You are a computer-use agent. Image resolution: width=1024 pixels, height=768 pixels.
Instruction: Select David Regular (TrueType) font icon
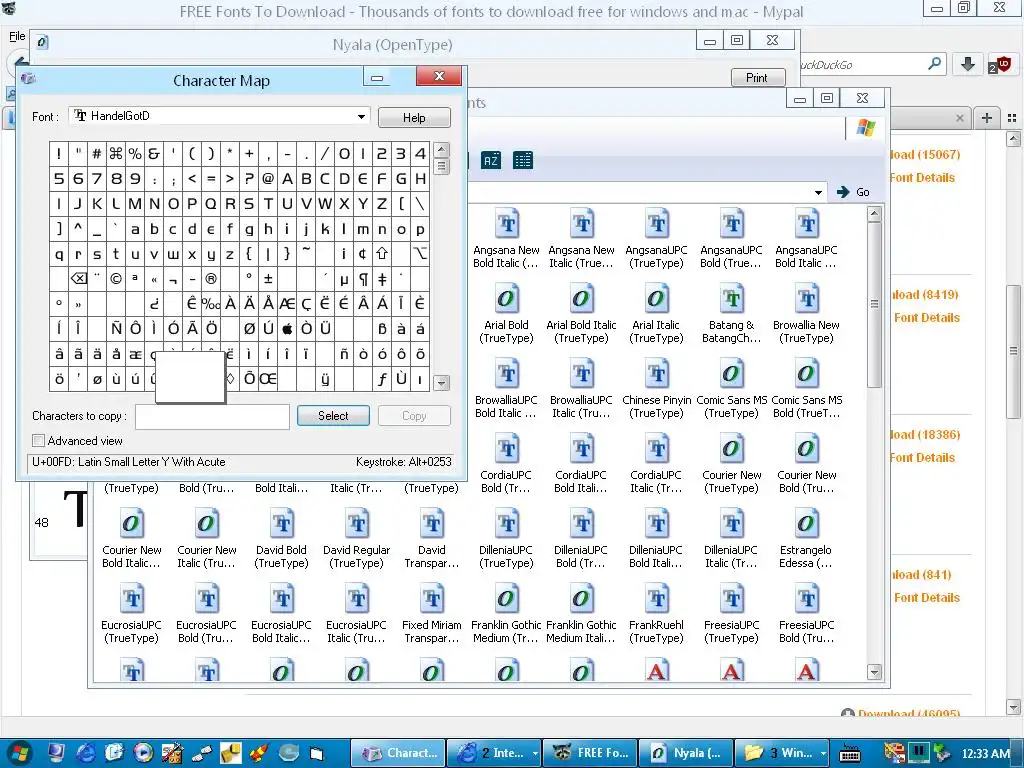pyautogui.click(x=357, y=539)
